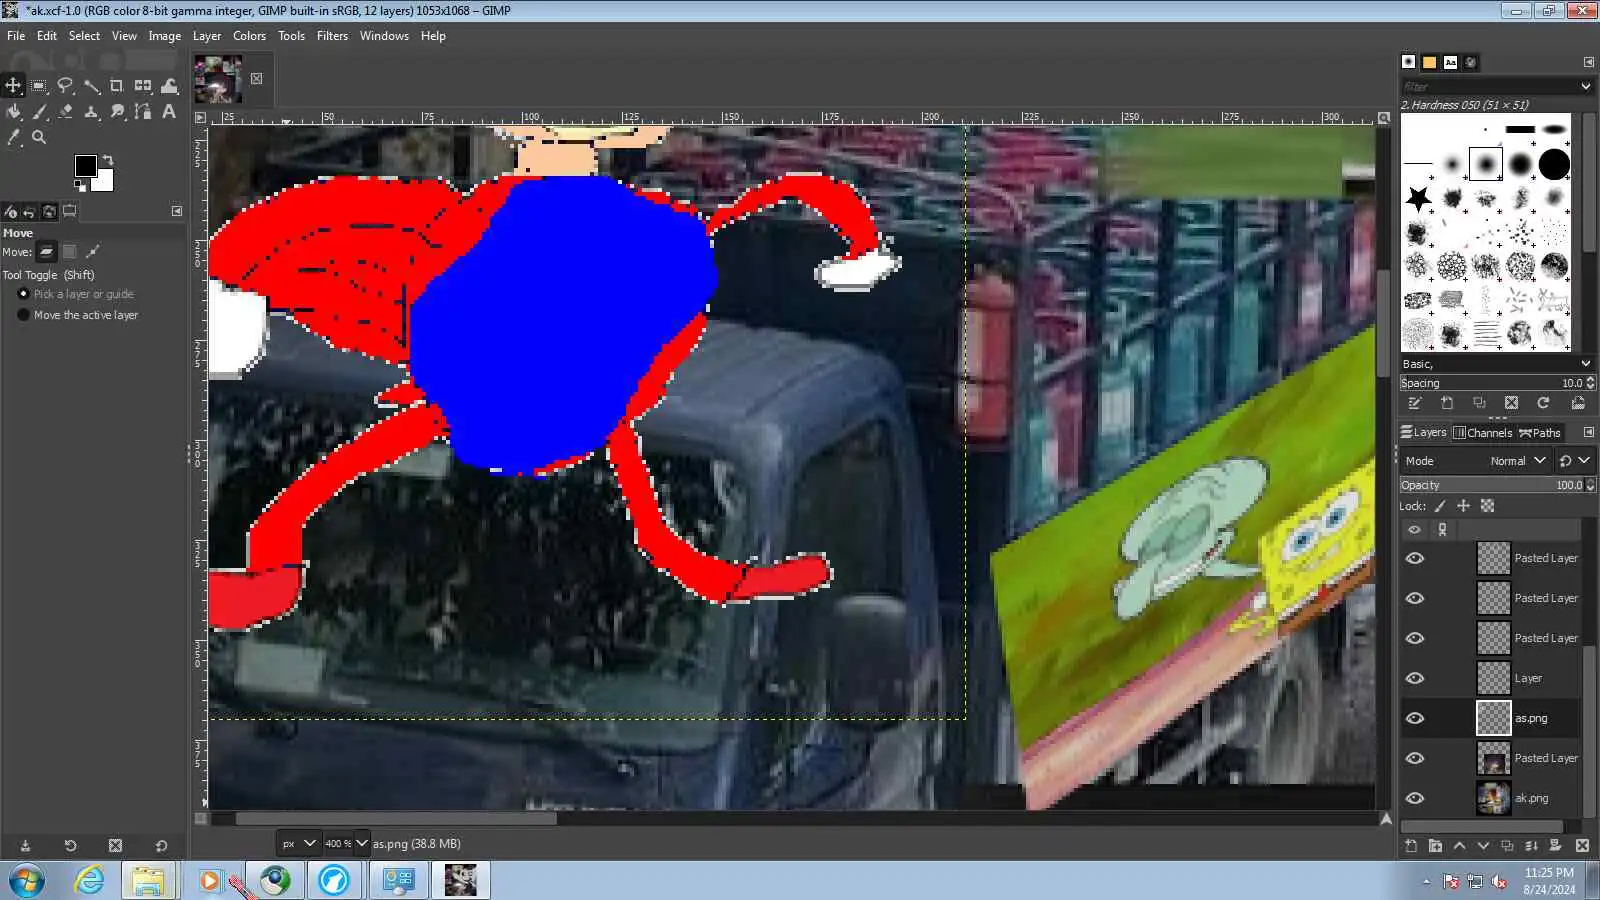Toggle visibility of the layer named Layer
The height and width of the screenshot is (900, 1600).
1414,678
